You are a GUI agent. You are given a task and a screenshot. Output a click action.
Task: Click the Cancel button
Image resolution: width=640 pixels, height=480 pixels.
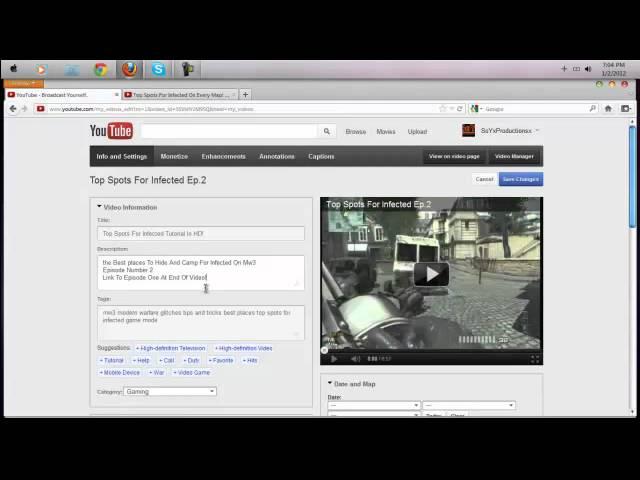tap(484, 179)
